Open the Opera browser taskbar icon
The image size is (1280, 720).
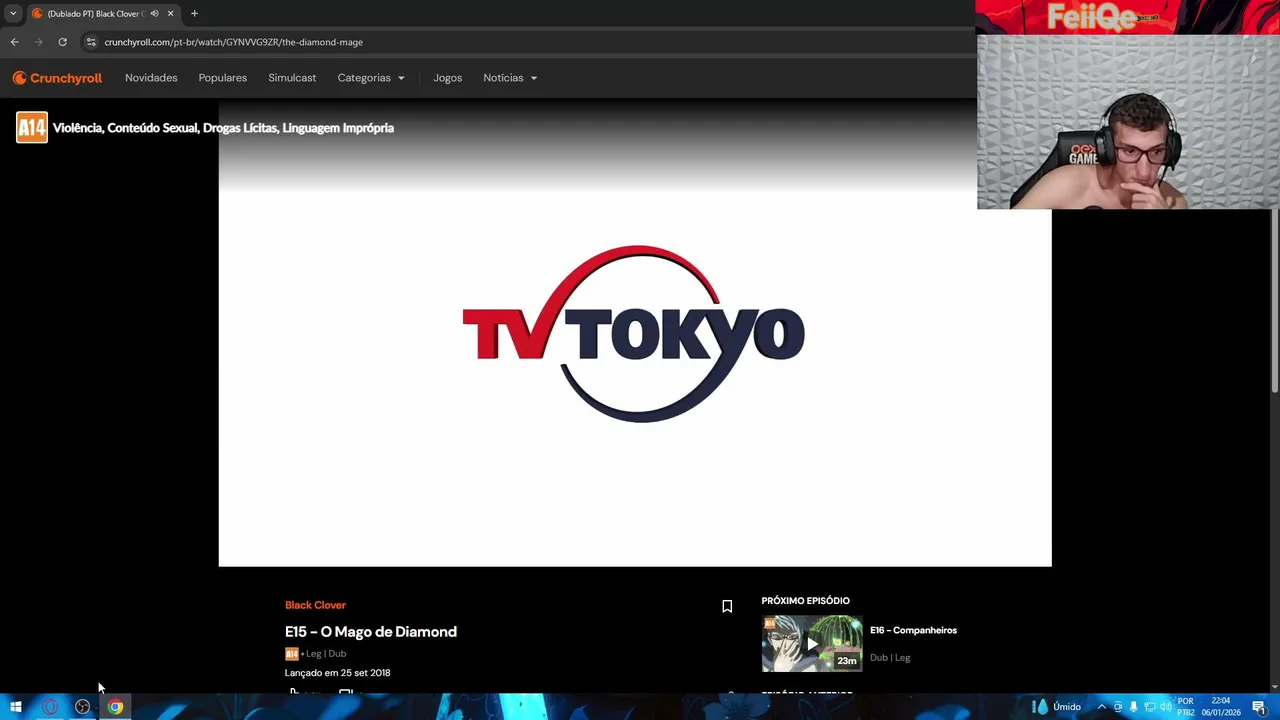tap(50, 707)
